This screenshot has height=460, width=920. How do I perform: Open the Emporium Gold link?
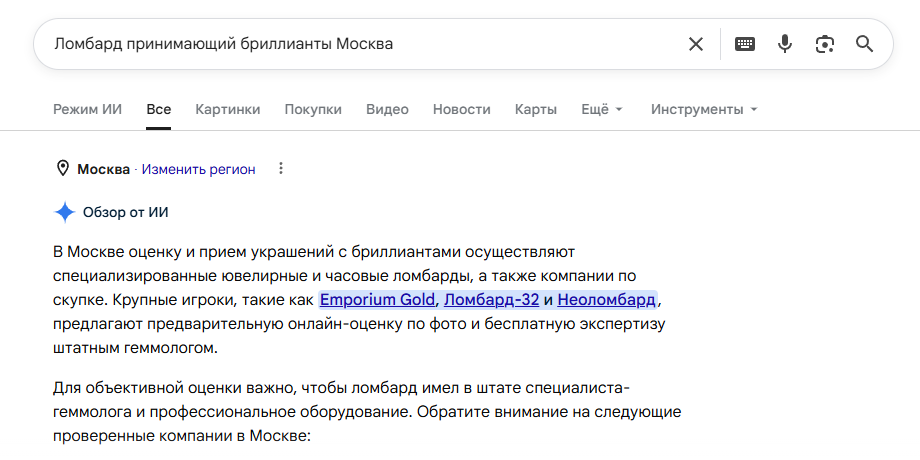(377, 300)
